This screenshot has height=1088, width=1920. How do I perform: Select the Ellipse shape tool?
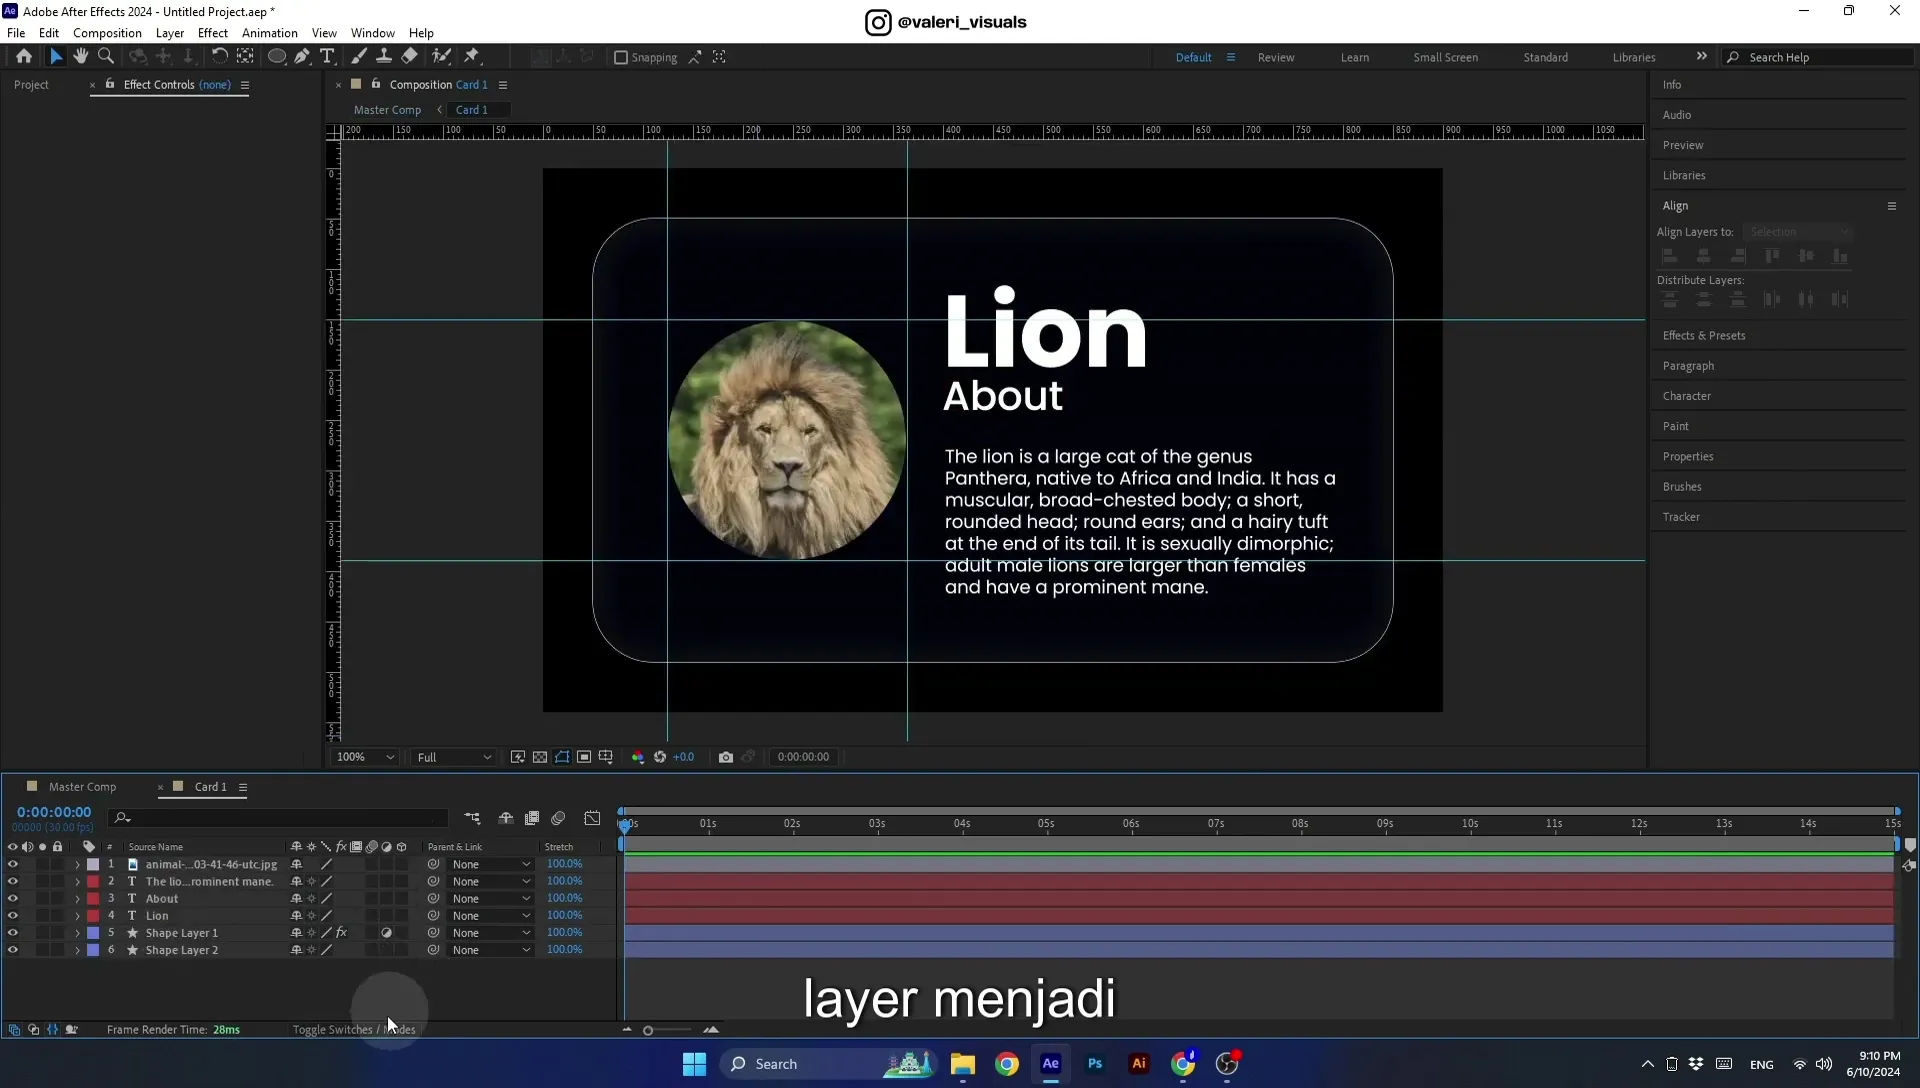pos(277,57)
